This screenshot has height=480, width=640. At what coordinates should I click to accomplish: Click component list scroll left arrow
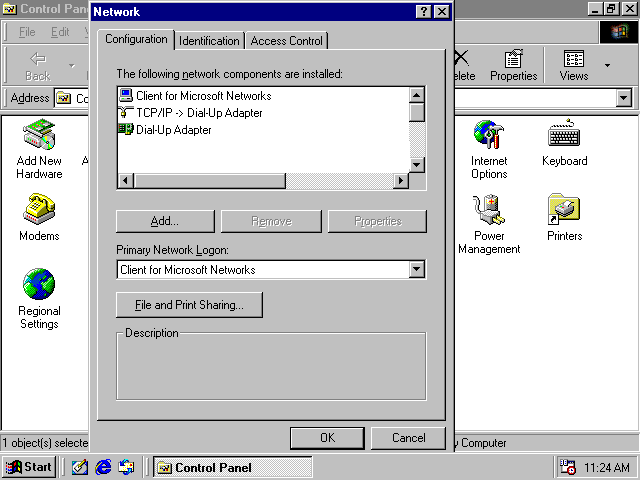click(x=126, y=180)
